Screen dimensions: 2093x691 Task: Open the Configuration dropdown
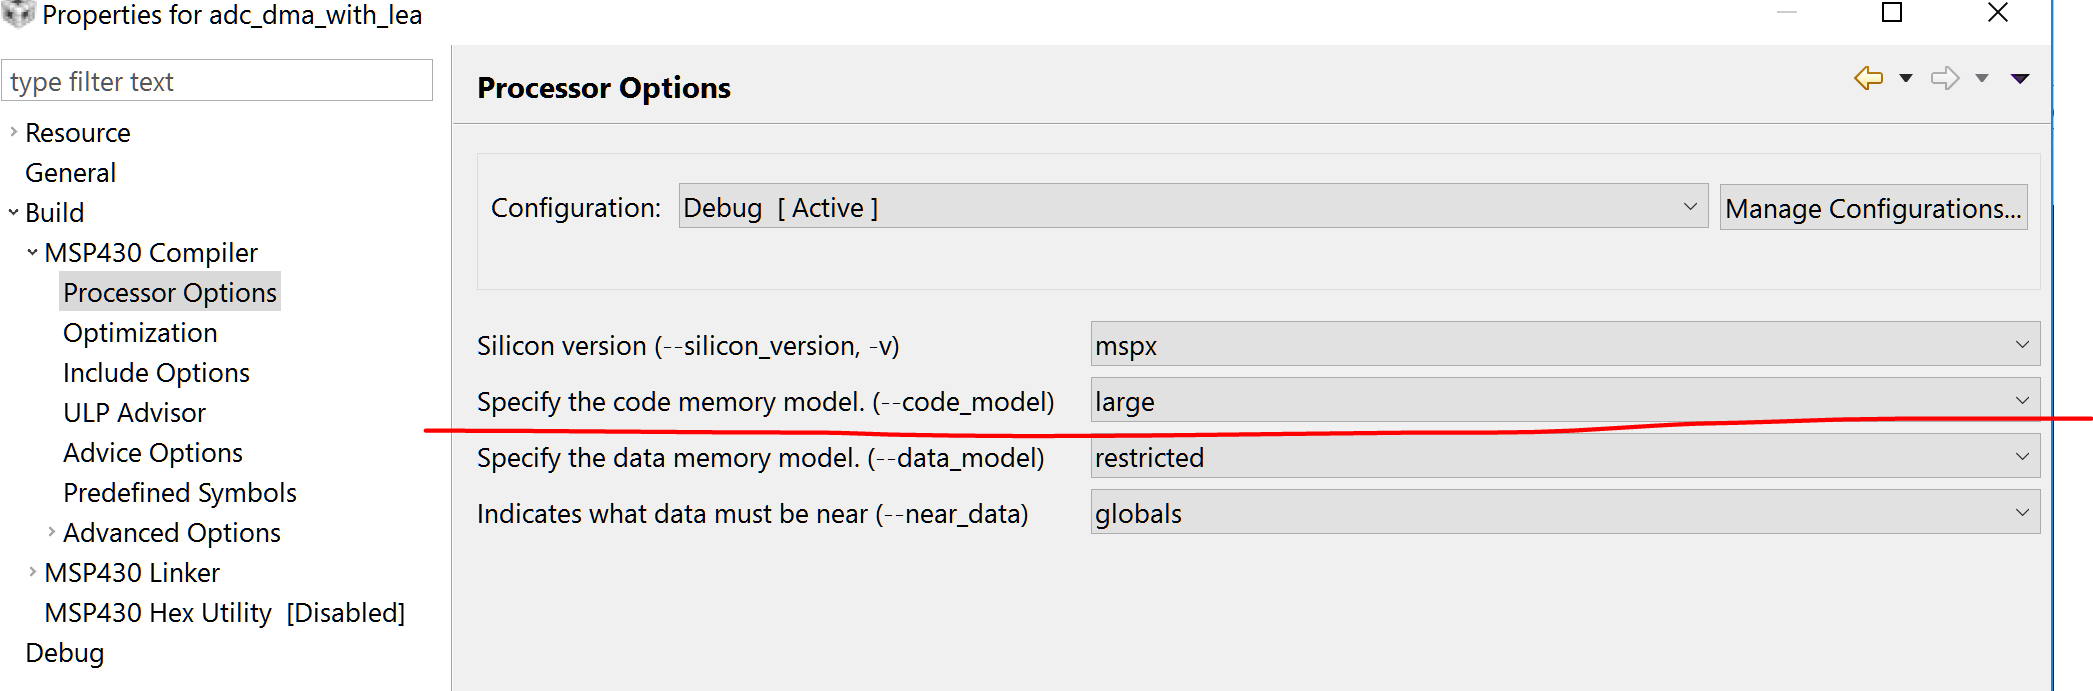click(1193, 207)
